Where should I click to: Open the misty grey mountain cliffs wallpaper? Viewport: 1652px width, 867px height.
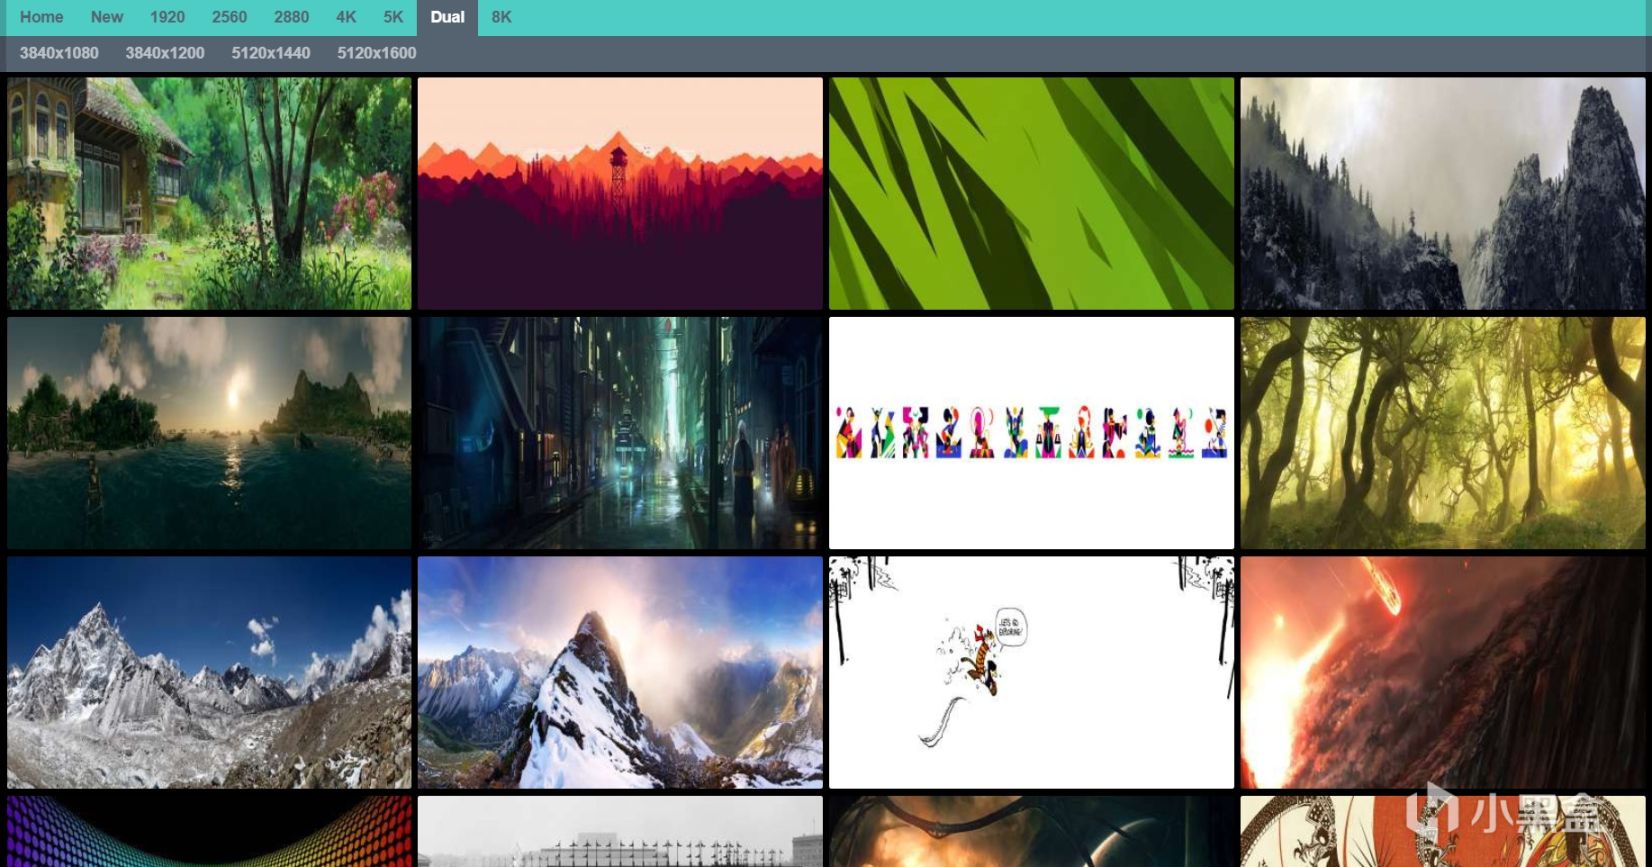pyautogui.click(x=1442, y=193)
